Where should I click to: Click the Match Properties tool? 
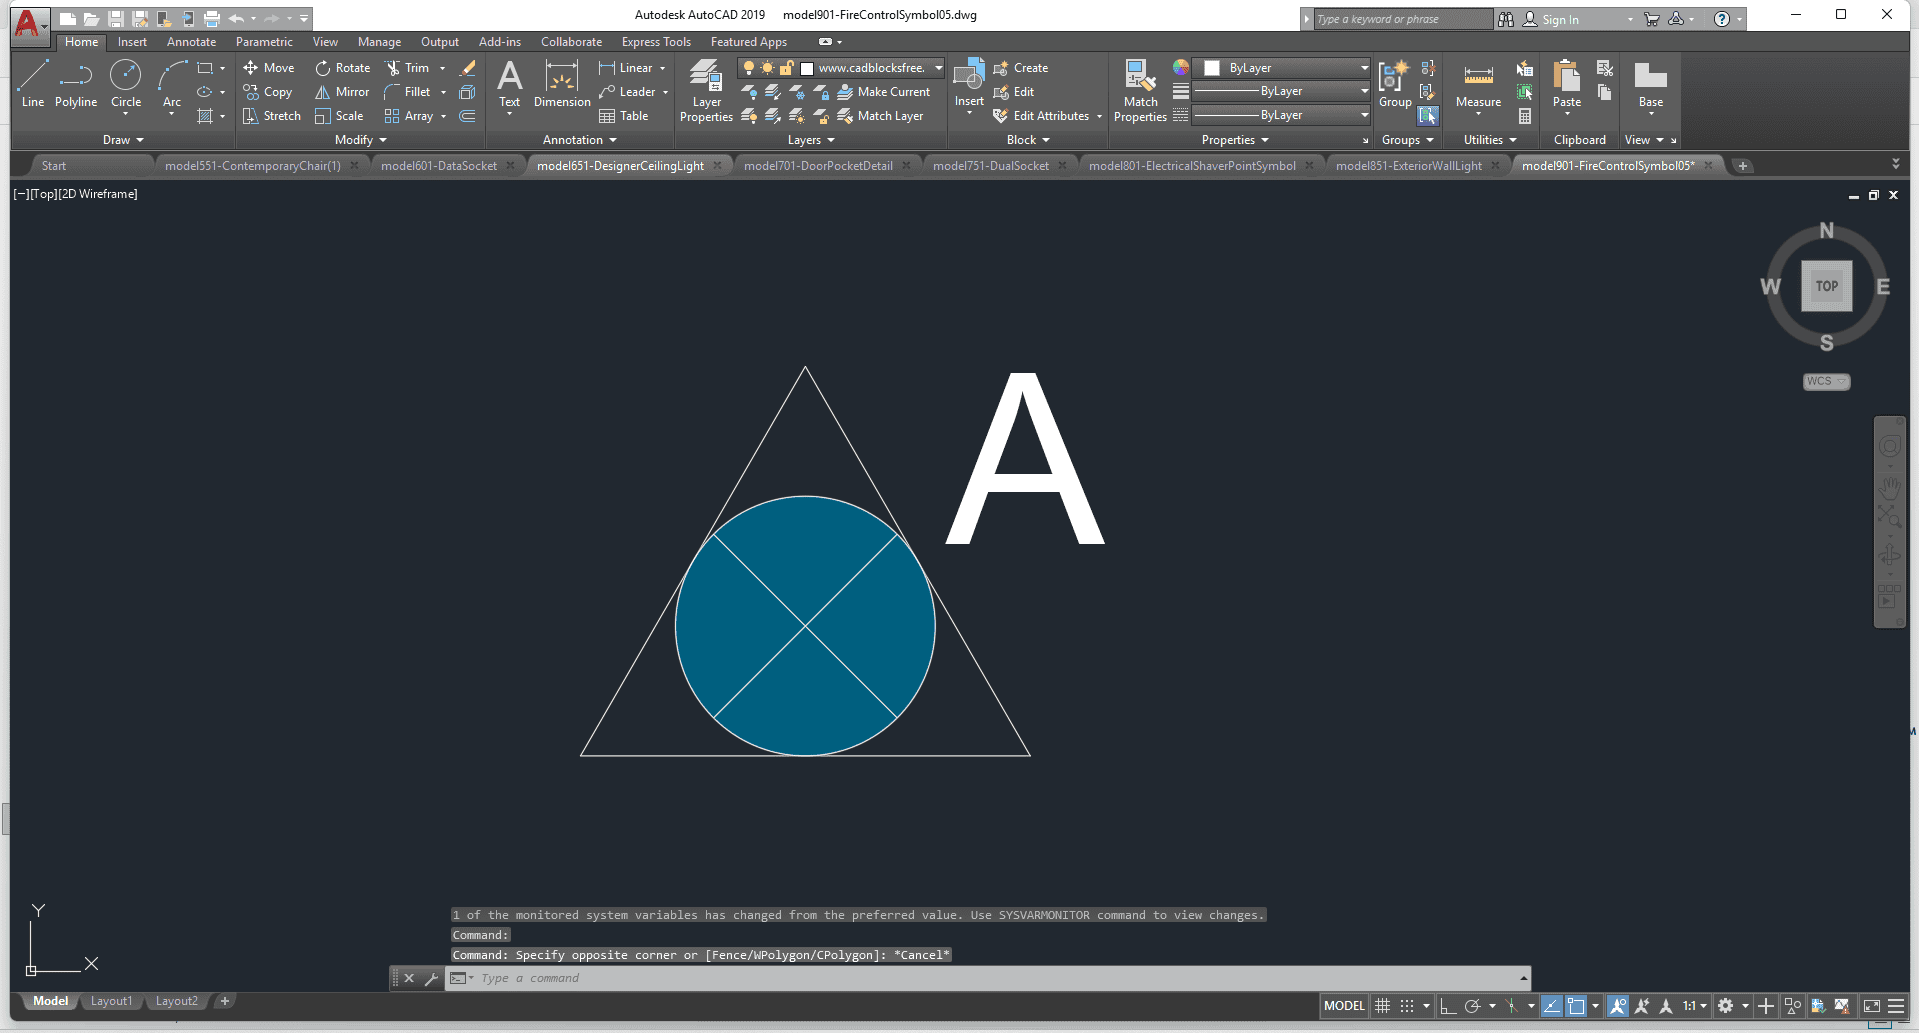(1140, 90)
